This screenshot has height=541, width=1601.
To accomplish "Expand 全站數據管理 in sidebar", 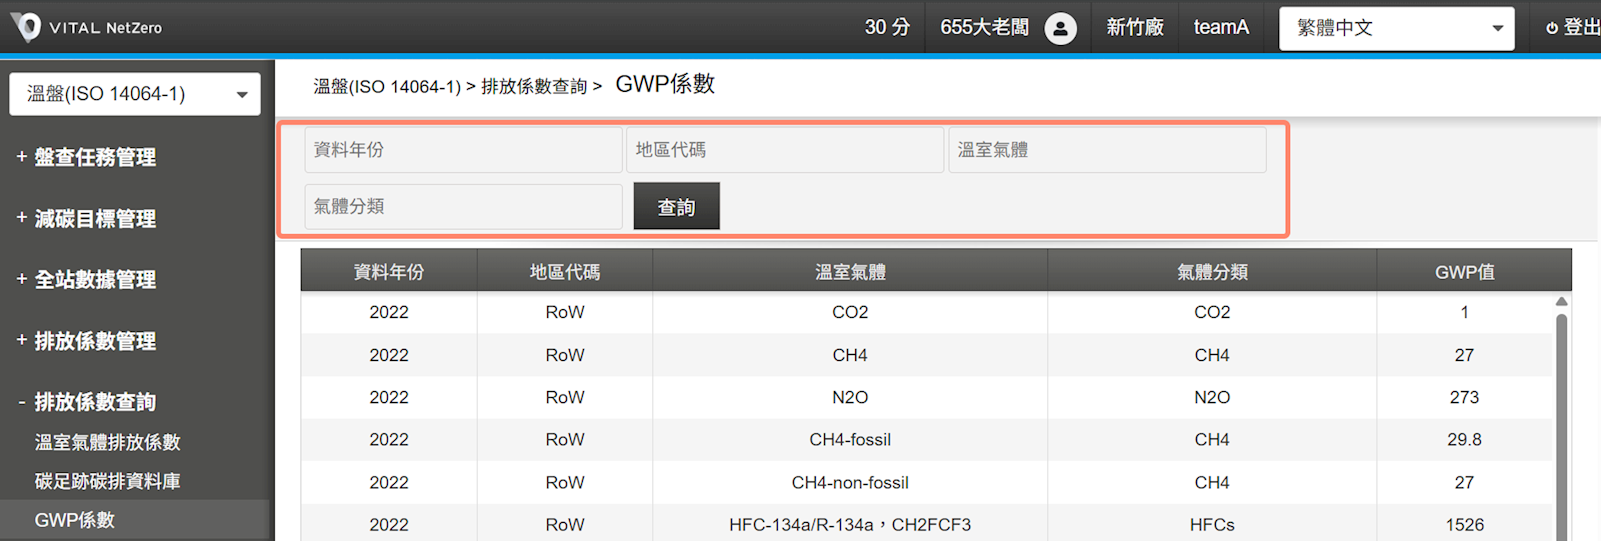I will 94,279.
